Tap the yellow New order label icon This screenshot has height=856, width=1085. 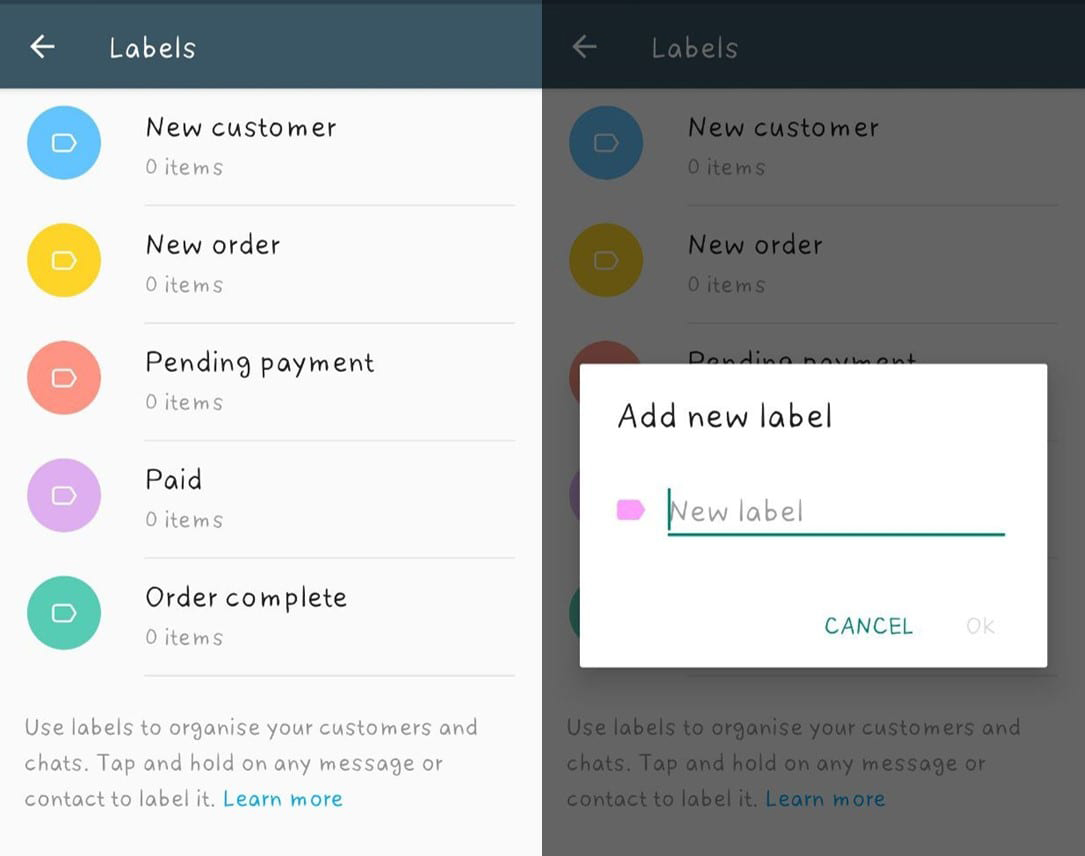click(x=64, y=260)
